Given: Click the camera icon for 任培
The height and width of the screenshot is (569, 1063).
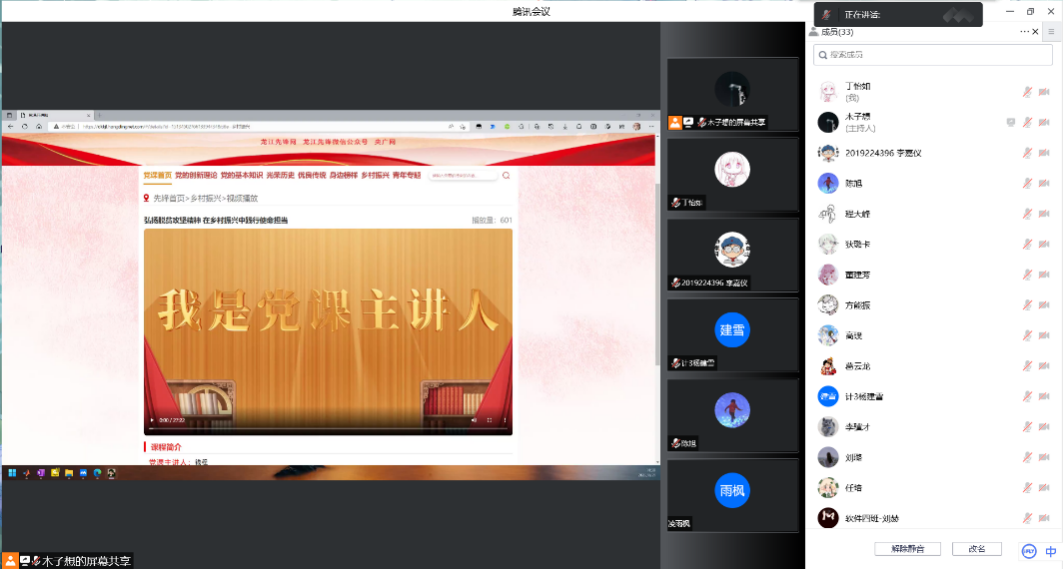Looking at the screenshot, I should [1044, 488].
